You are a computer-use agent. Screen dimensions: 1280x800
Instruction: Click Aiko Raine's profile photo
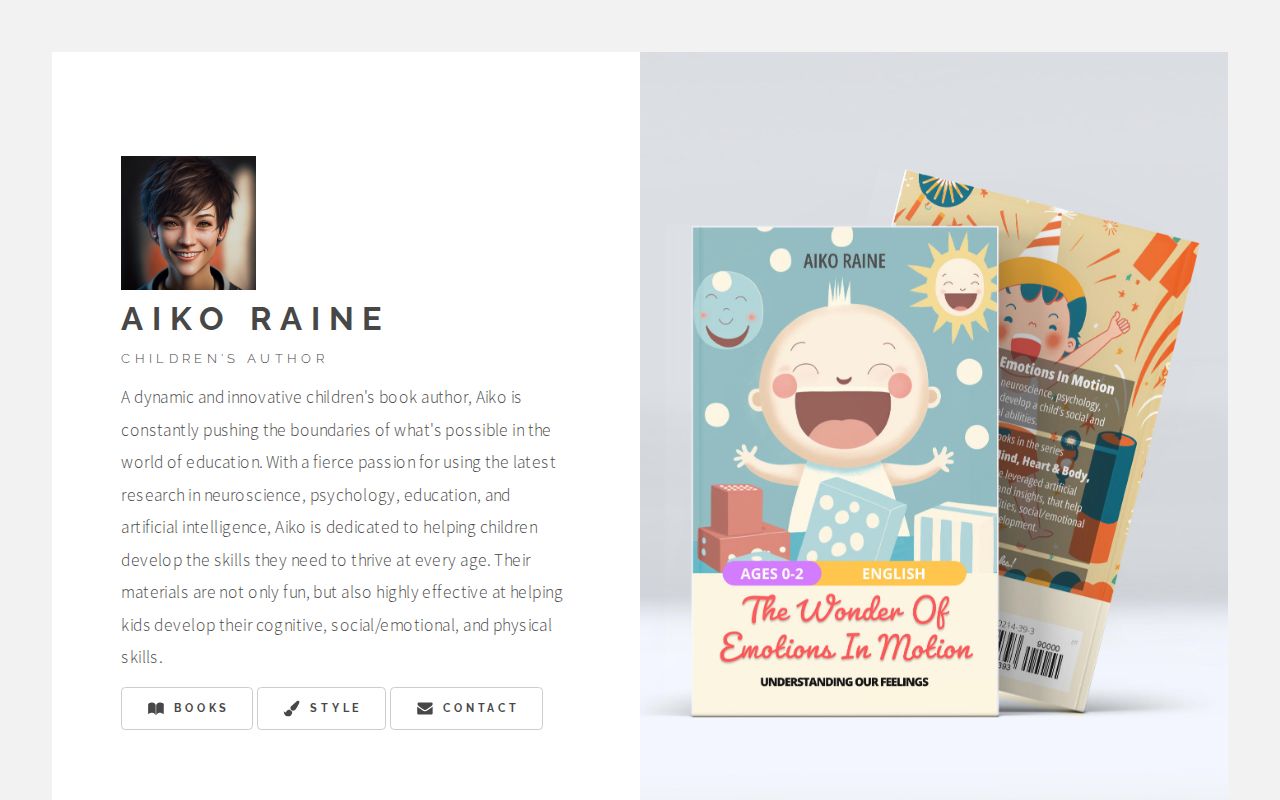188,223
